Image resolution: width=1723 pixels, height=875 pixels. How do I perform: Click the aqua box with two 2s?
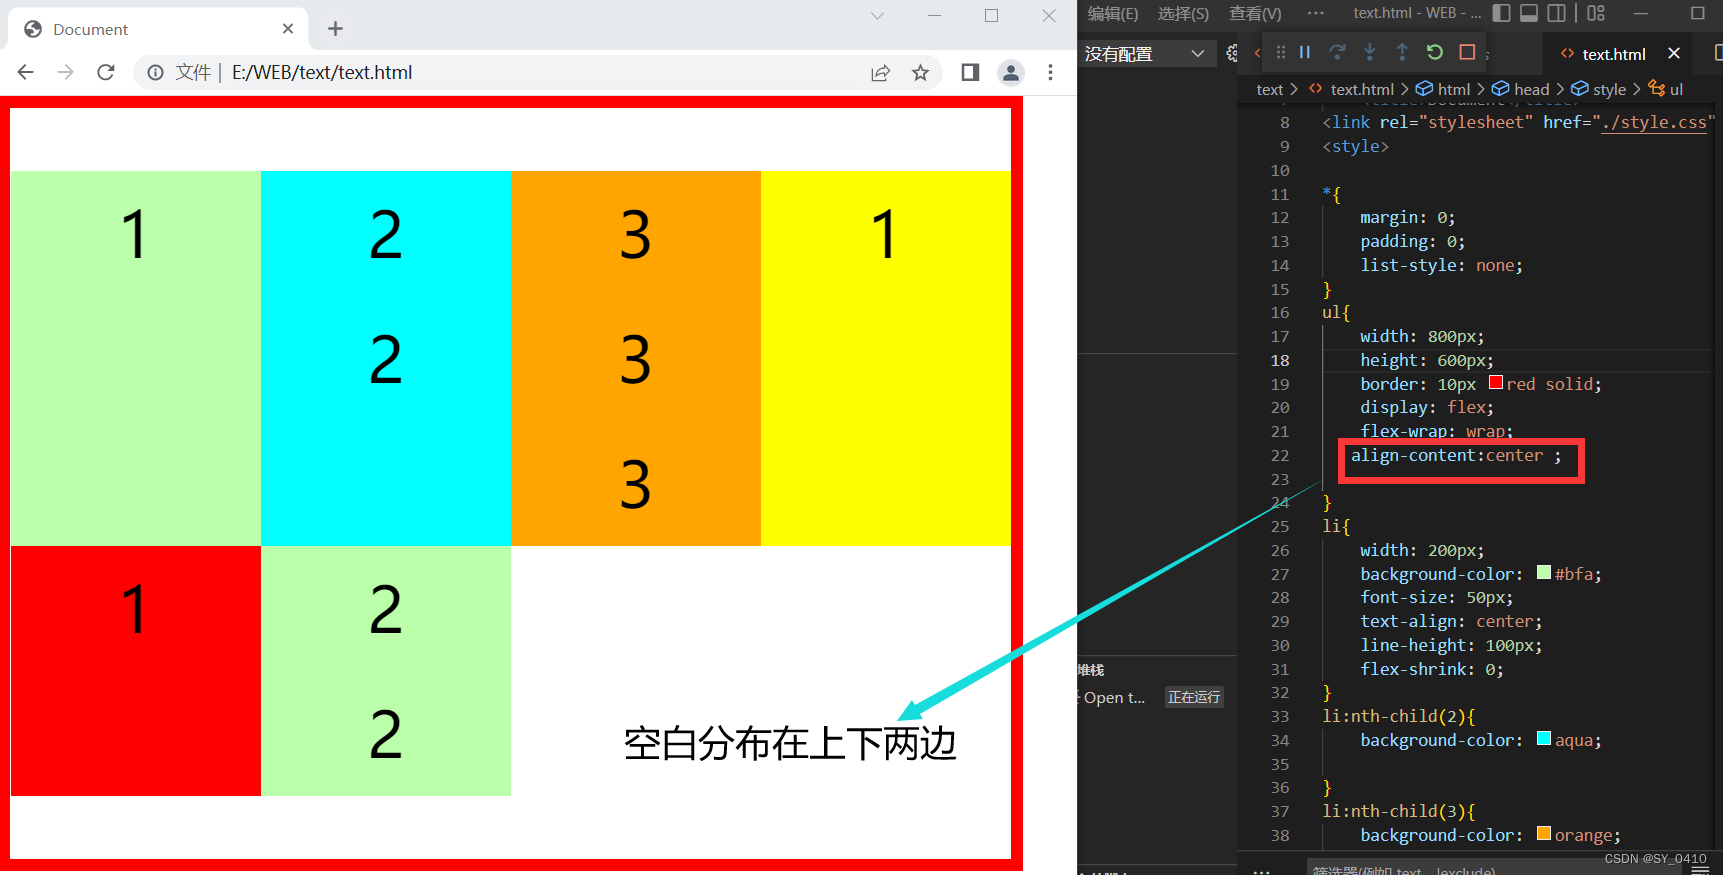point(386,358)
